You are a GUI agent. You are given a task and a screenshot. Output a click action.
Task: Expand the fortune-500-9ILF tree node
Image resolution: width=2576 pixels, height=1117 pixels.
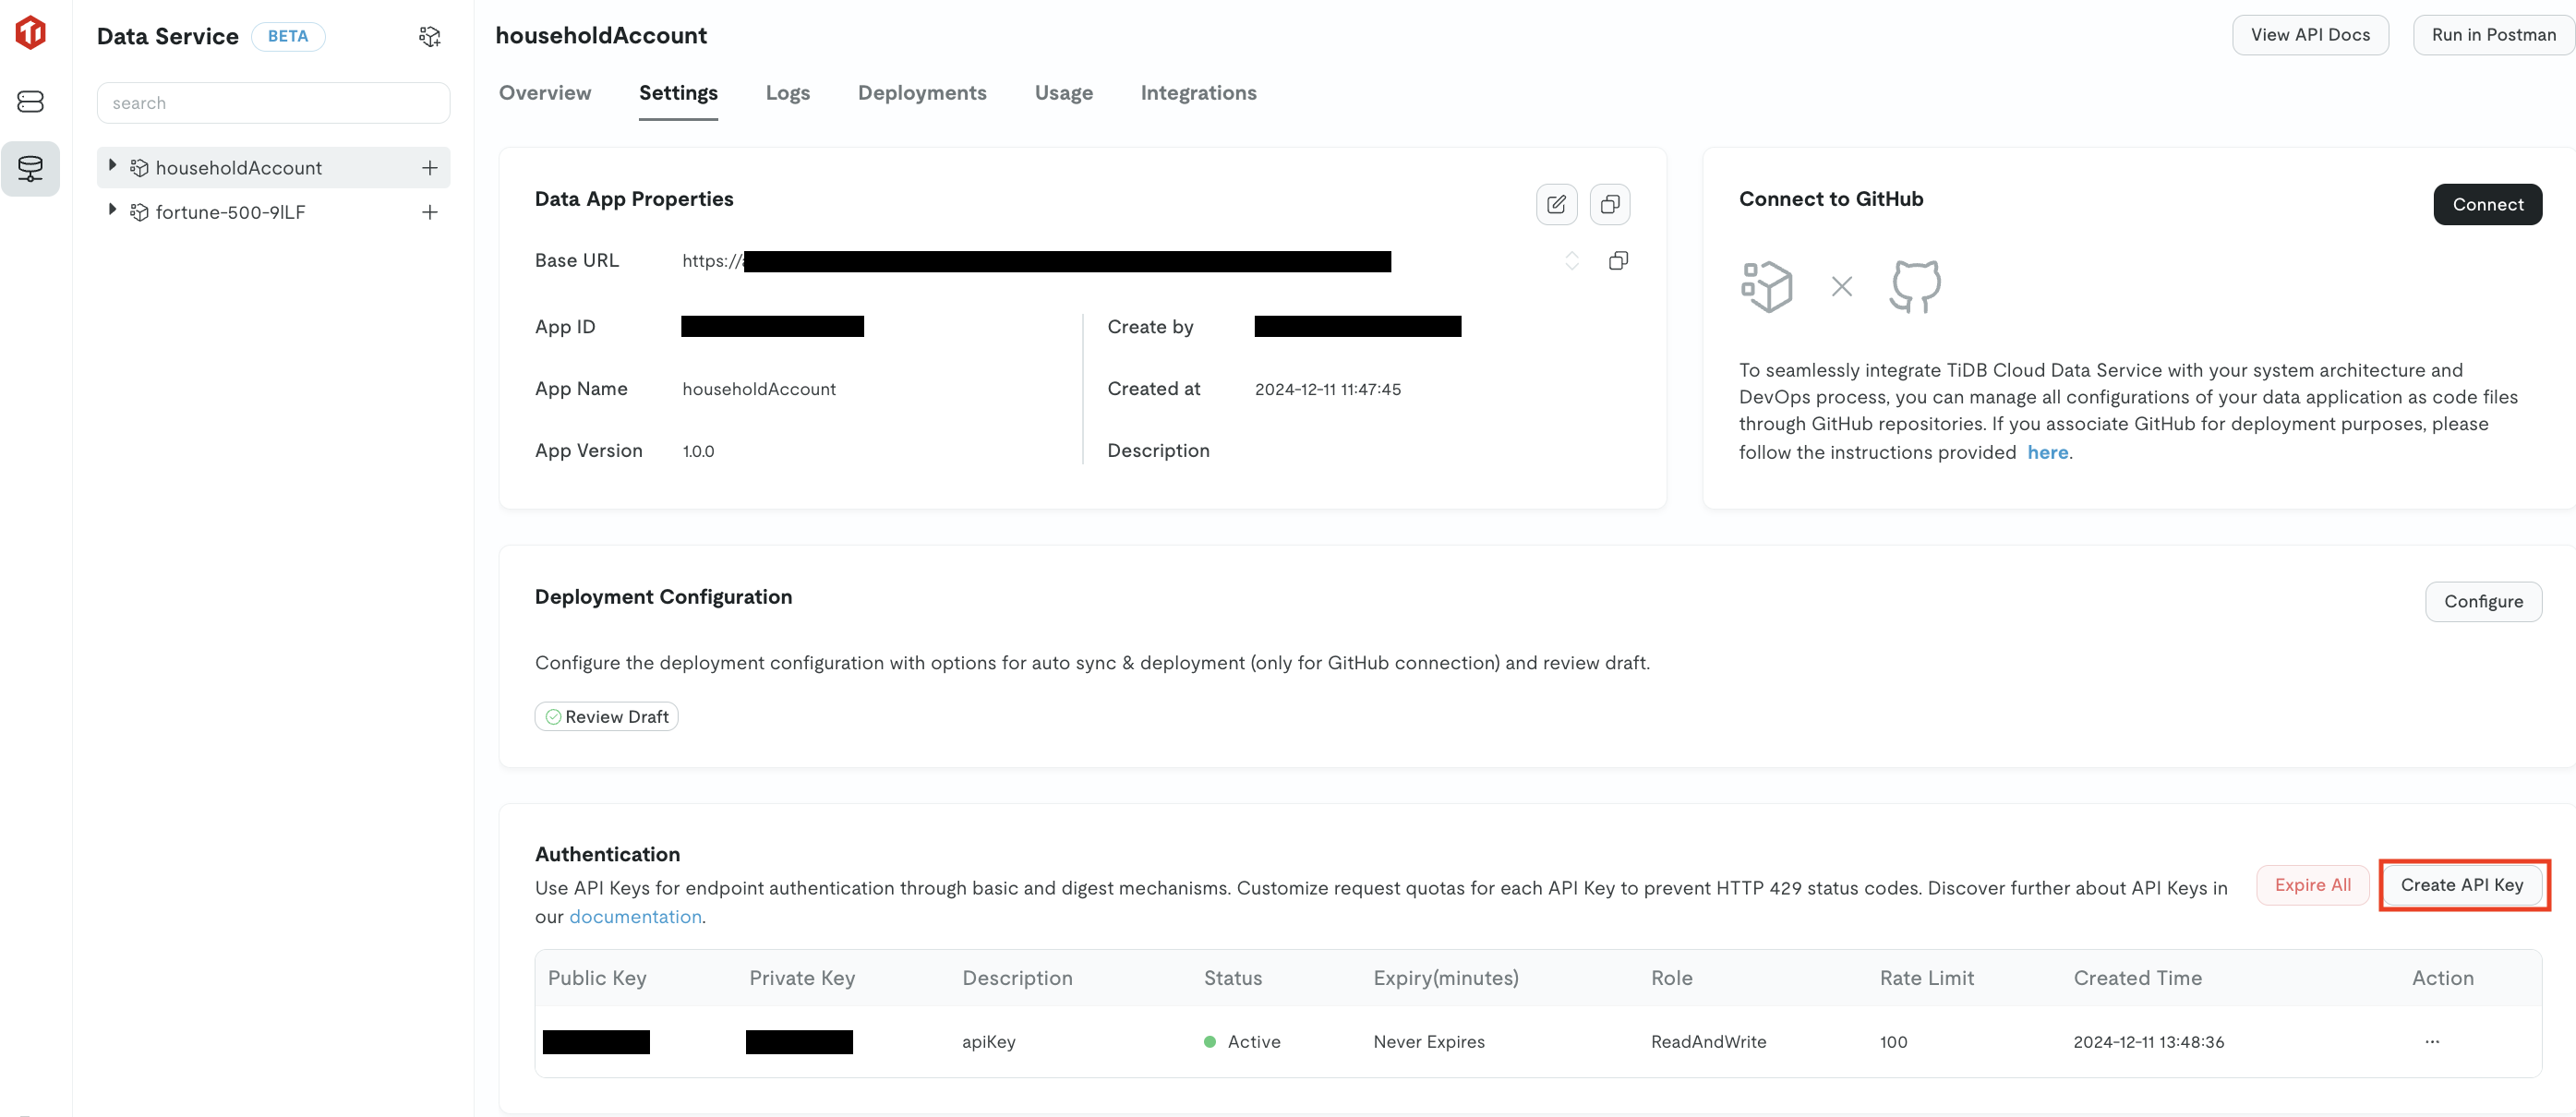[x=112, y=210]
